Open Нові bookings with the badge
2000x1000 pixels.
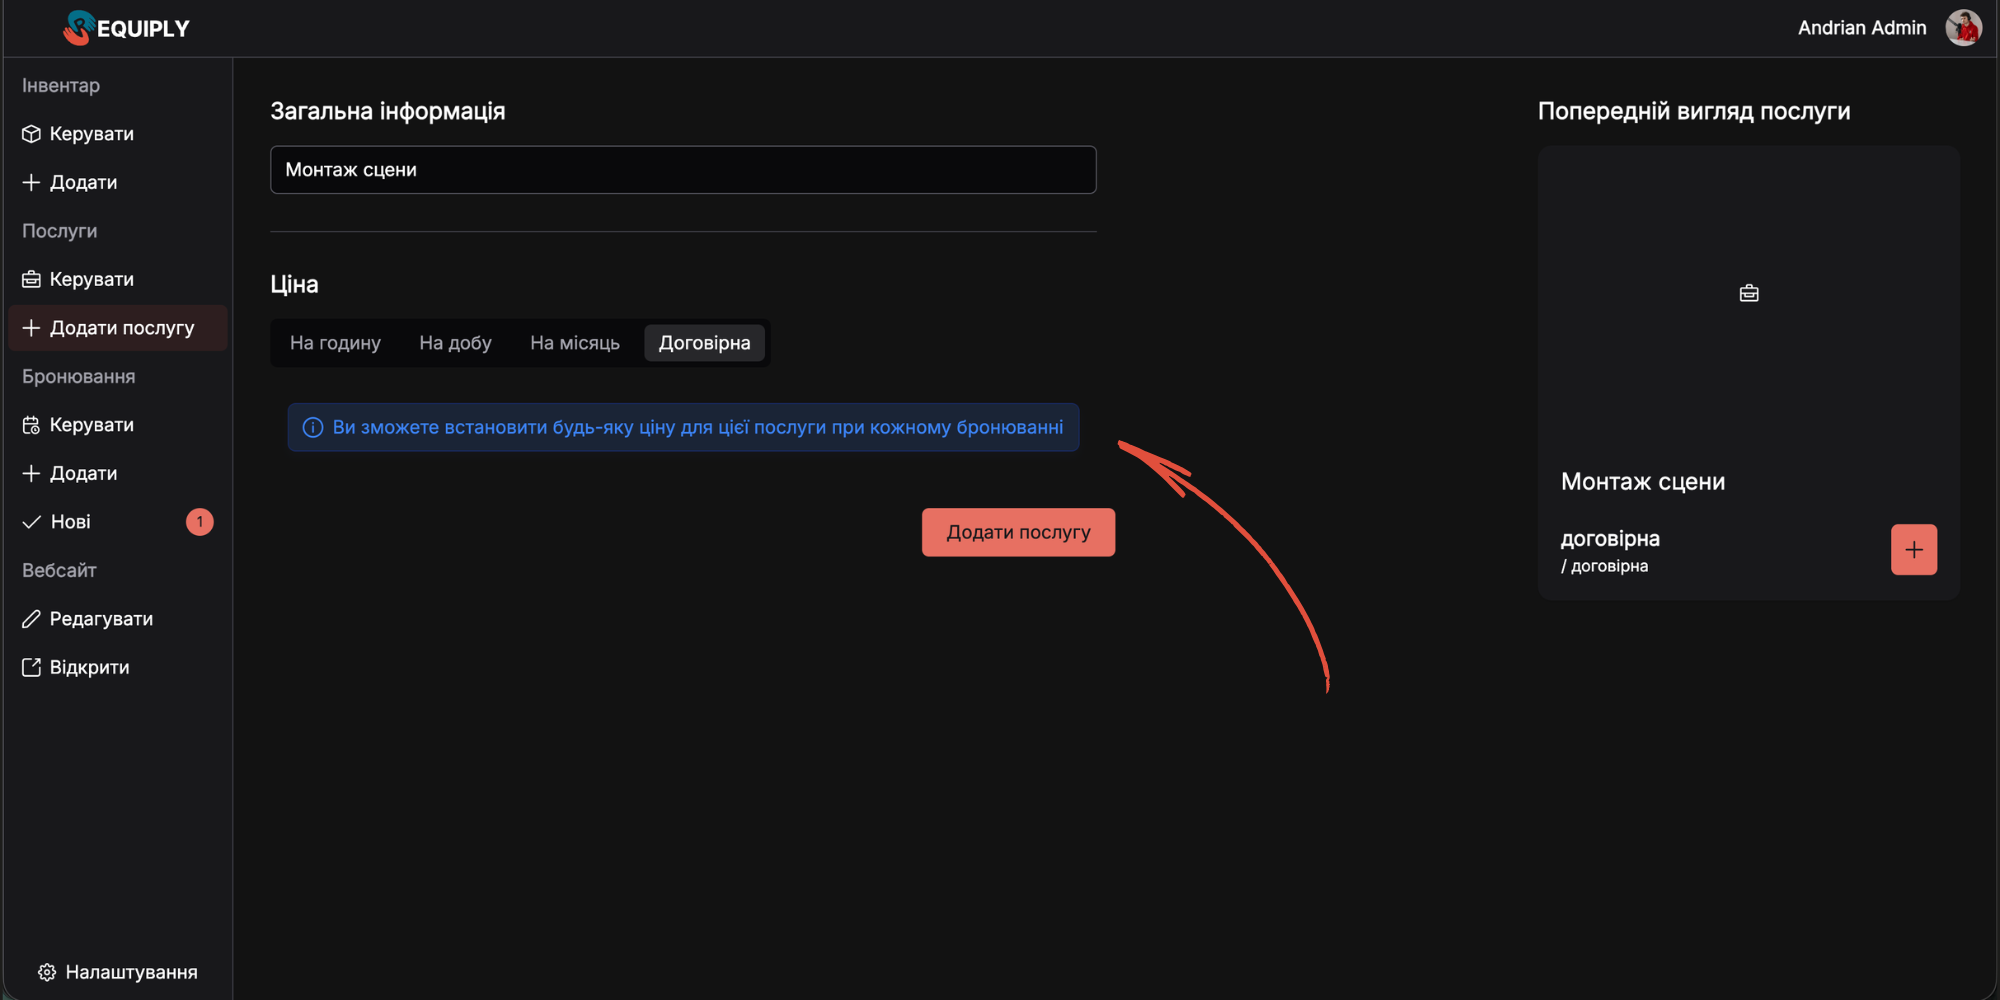pos(70,522)
